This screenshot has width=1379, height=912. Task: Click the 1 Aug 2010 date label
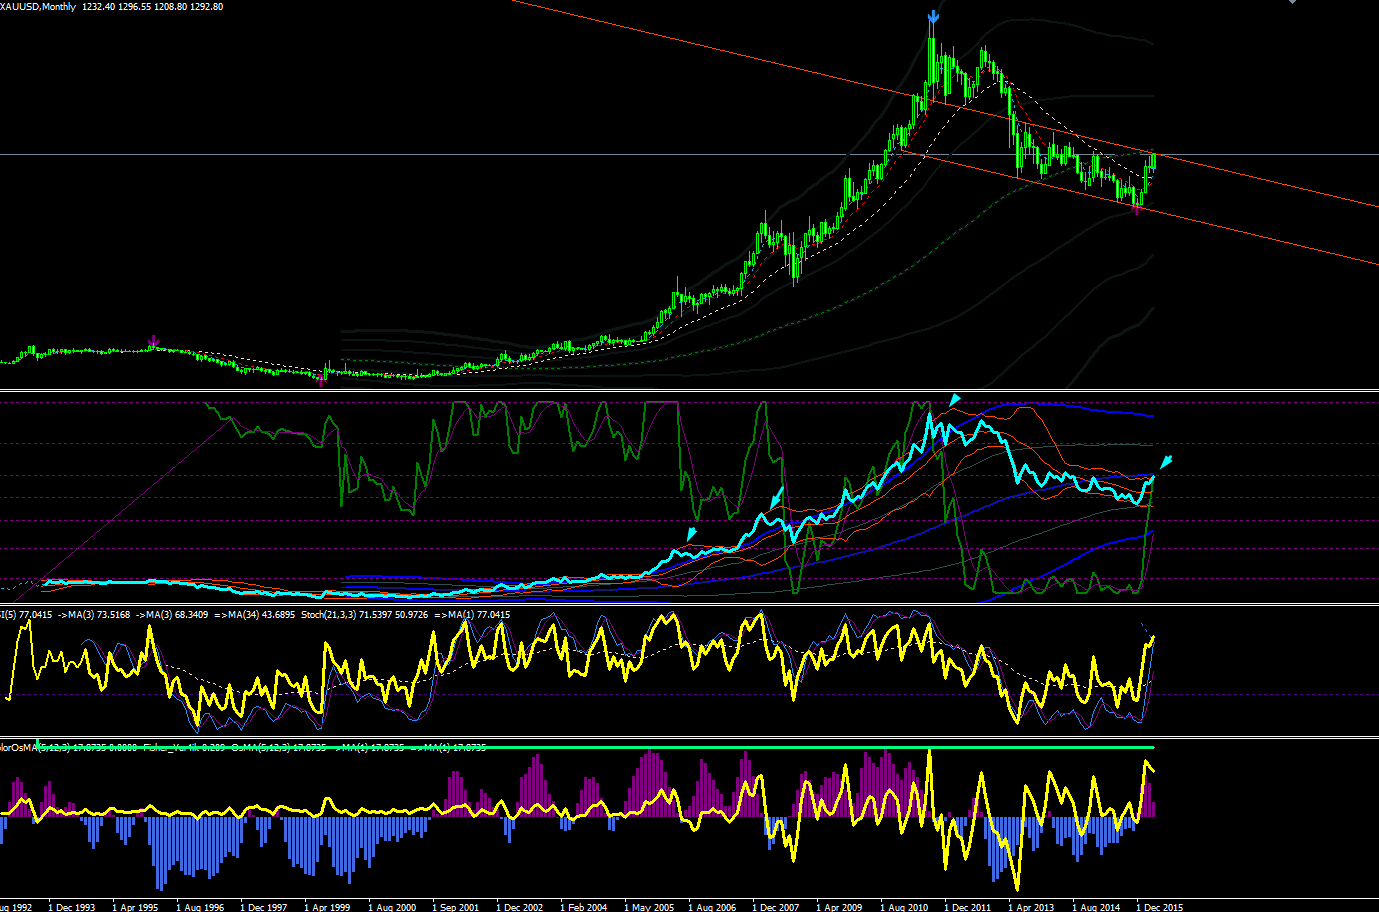(x=904, y=907)
